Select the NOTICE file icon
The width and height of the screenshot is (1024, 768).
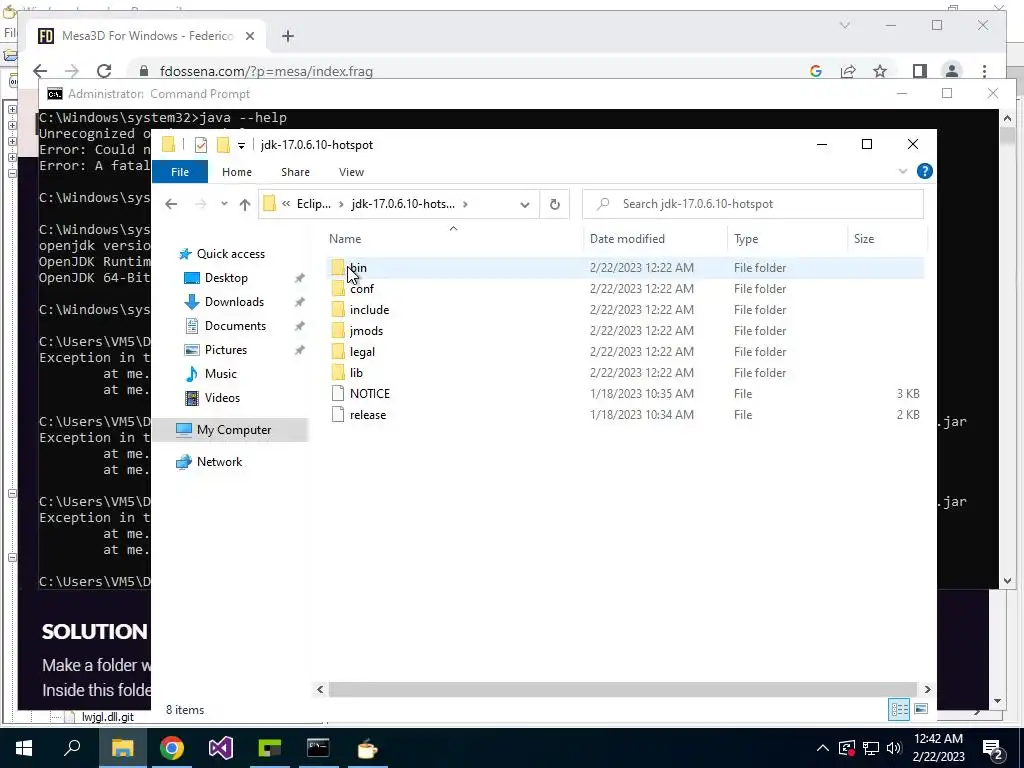(338, 394)
